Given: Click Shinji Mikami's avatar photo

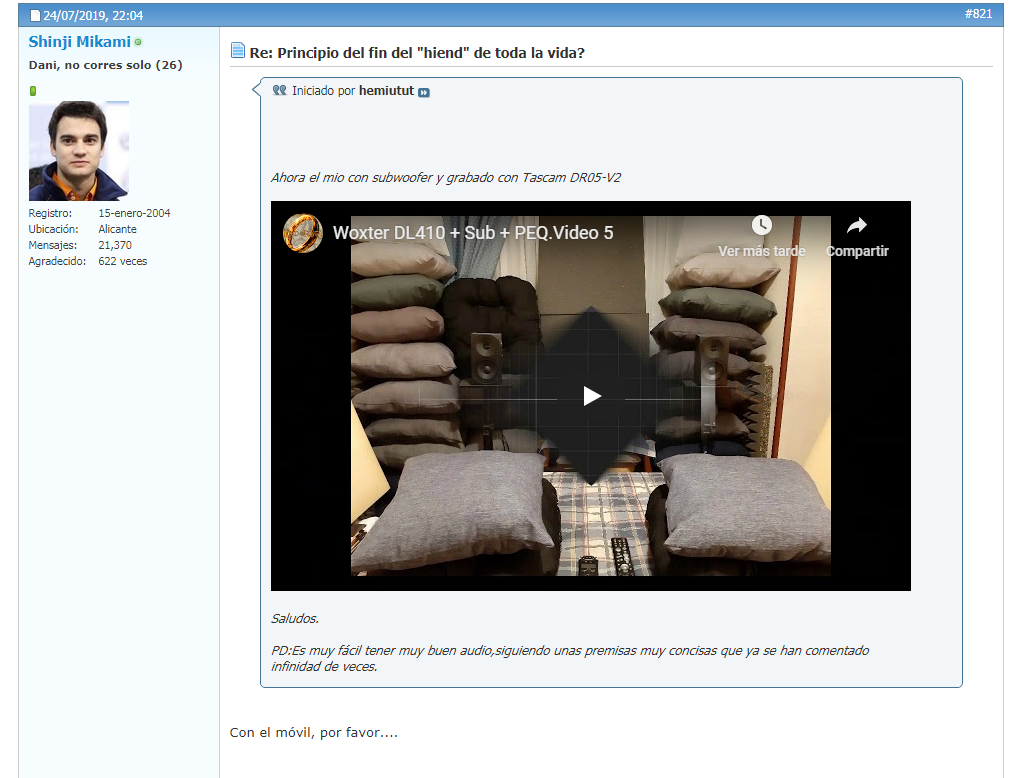Looking at the screenshot, I should (x=79, y=150).
